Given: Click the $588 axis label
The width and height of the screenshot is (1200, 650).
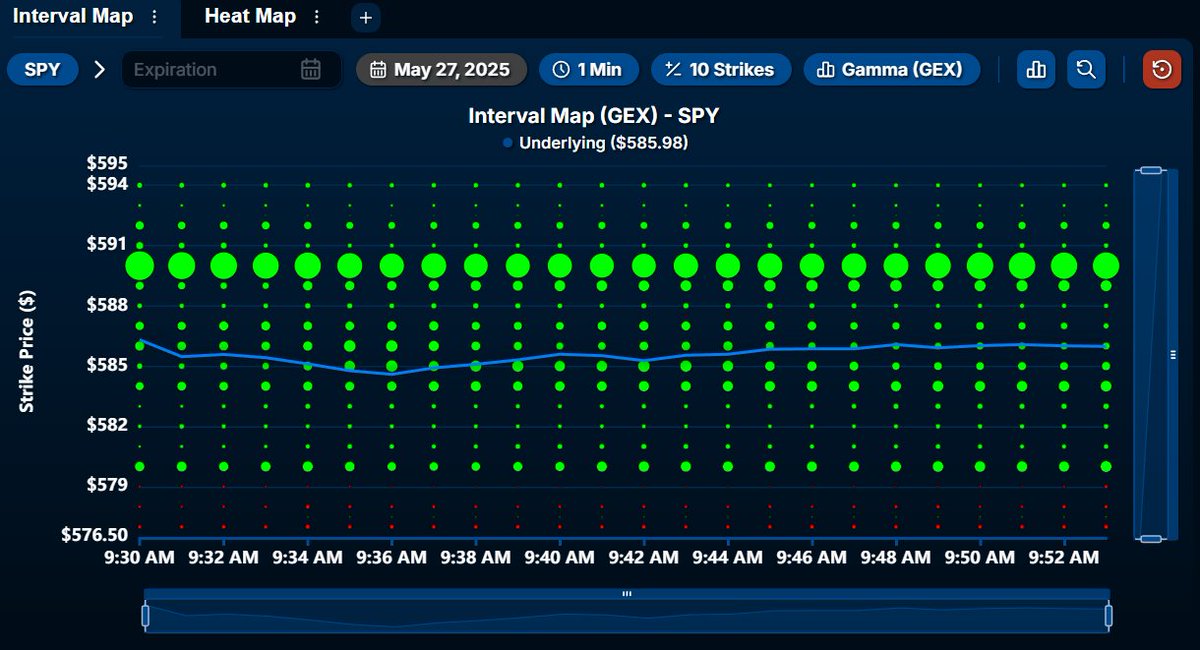Looking at the screenshot, I should pos(107,305).
